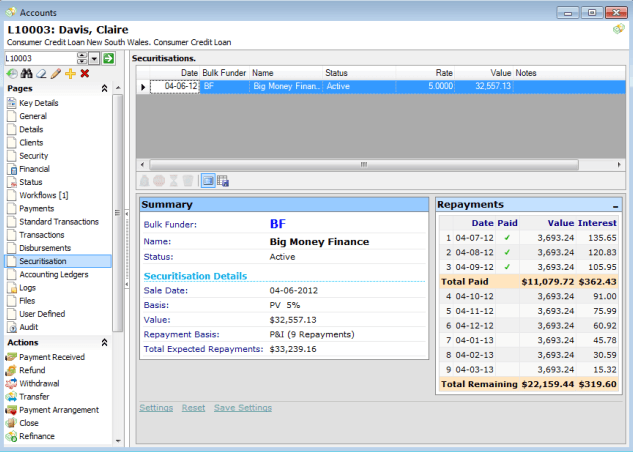The height and width of the screenshot is (452, 633).
Task: Click the Transfer action icon
Action: (x=11, y=397)
